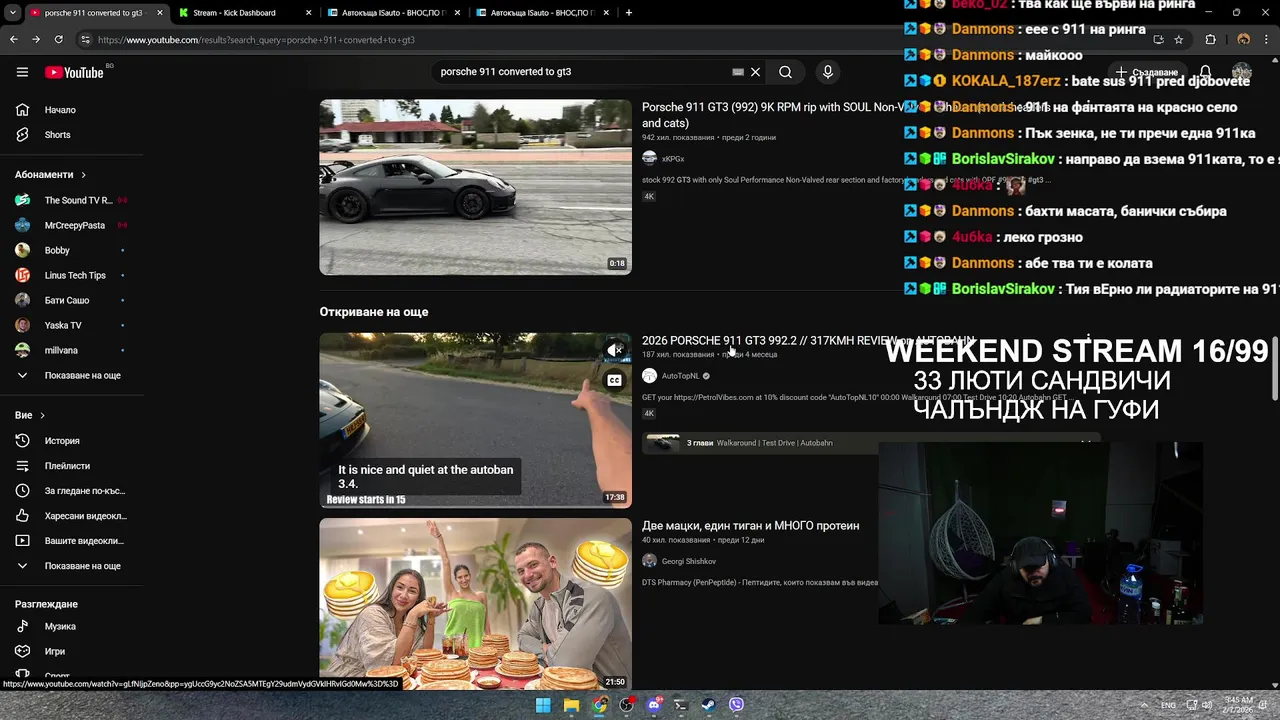Close the Stream - Kick Dashboard tab
This screenshot has width=1280, height=720.
pyautogui.click(x=309, y=13)
